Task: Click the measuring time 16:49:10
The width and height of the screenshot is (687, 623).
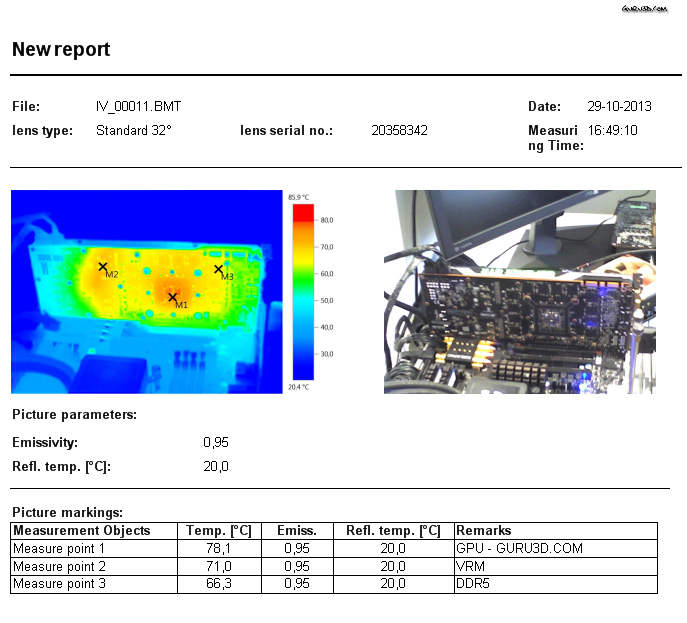Action: tap(613, 130)
